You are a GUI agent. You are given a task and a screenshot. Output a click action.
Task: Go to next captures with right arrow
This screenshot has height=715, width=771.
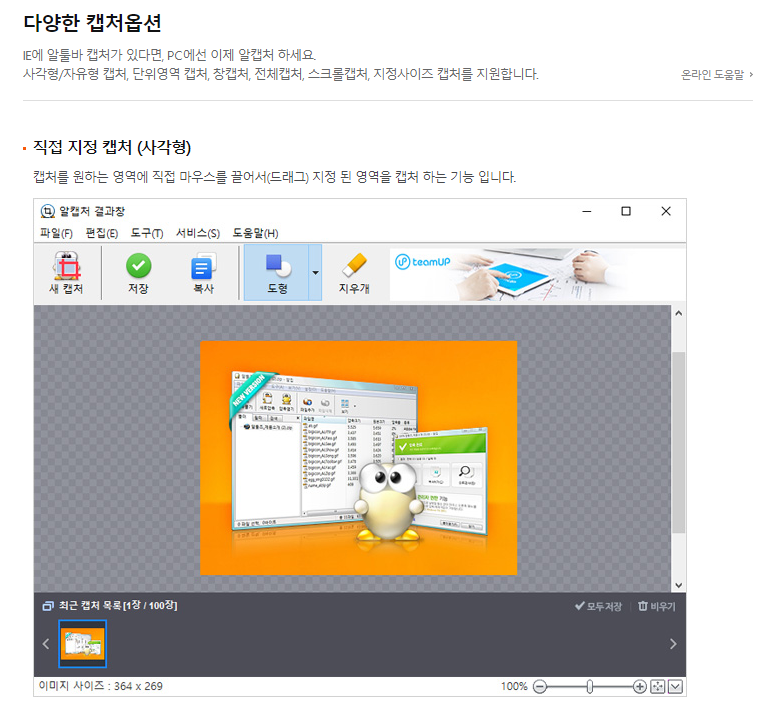(x=673, y=644)
